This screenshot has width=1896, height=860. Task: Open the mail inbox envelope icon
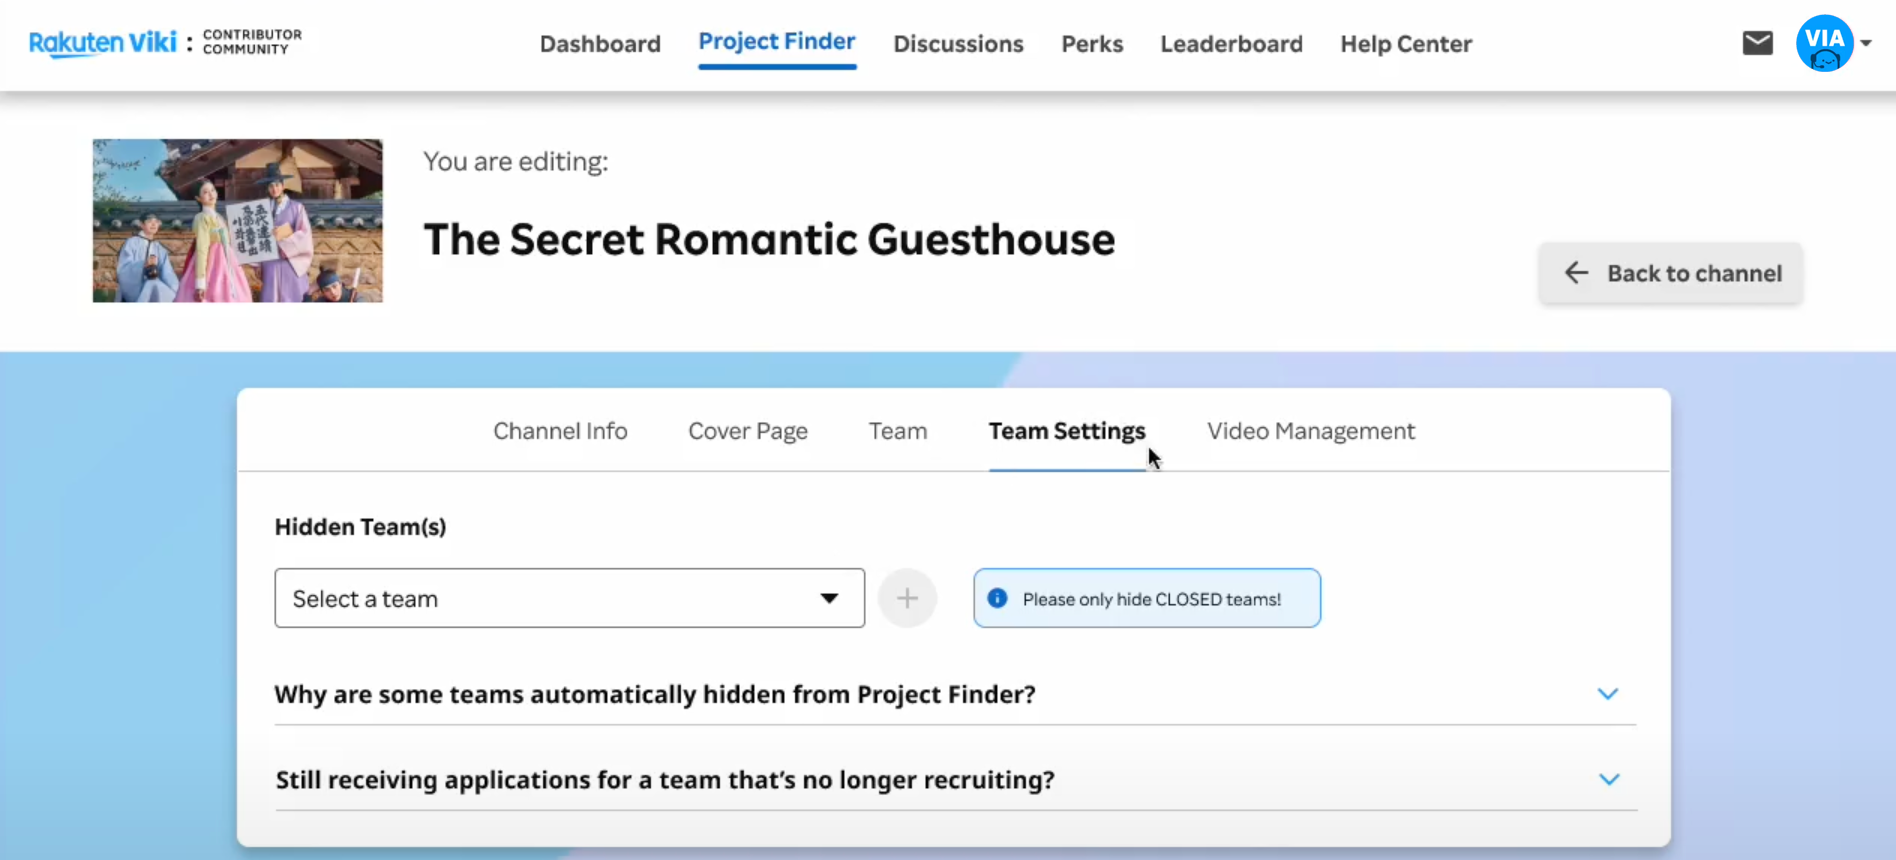[x=1757, y=43]
